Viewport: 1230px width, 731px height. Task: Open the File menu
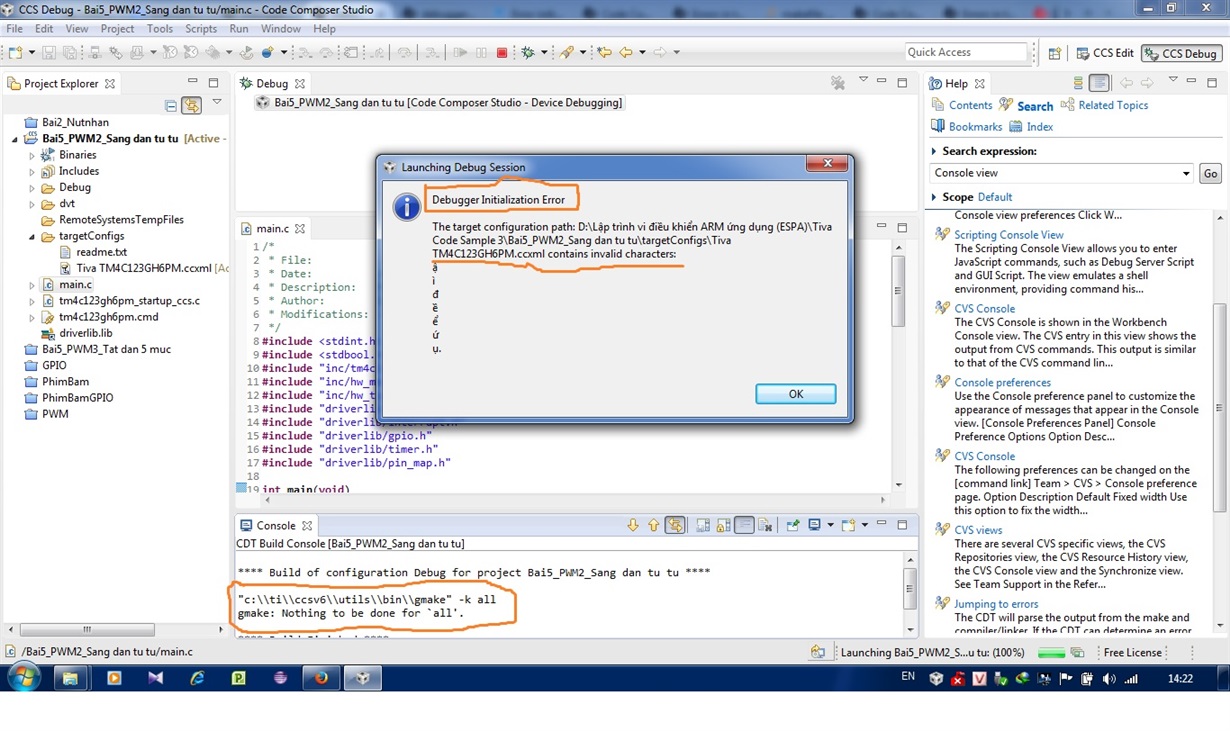[14, 29]
